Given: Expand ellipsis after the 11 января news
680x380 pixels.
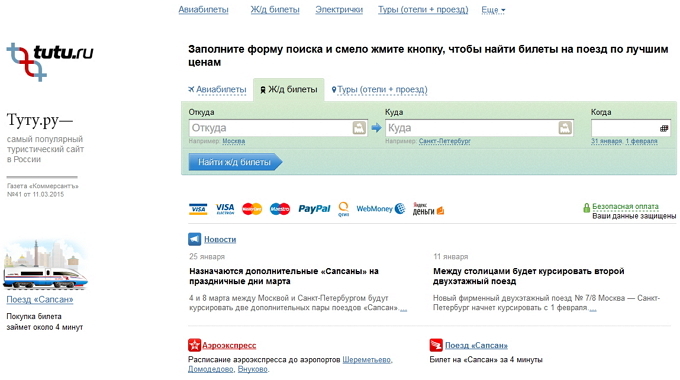Looking at the screenshot, I should tap(592, 308).
